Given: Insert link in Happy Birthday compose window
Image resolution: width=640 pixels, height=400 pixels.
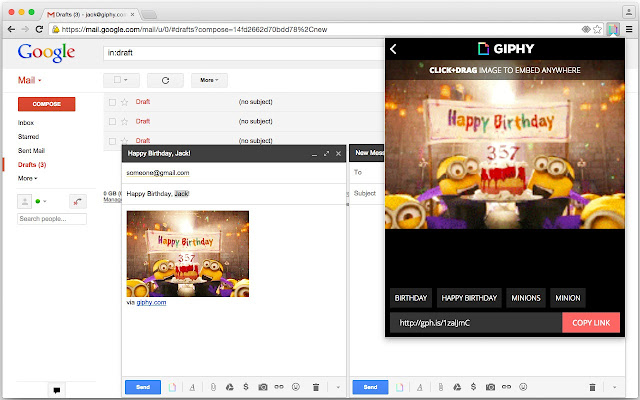Looking at the screenshot, I should point(279,387).
